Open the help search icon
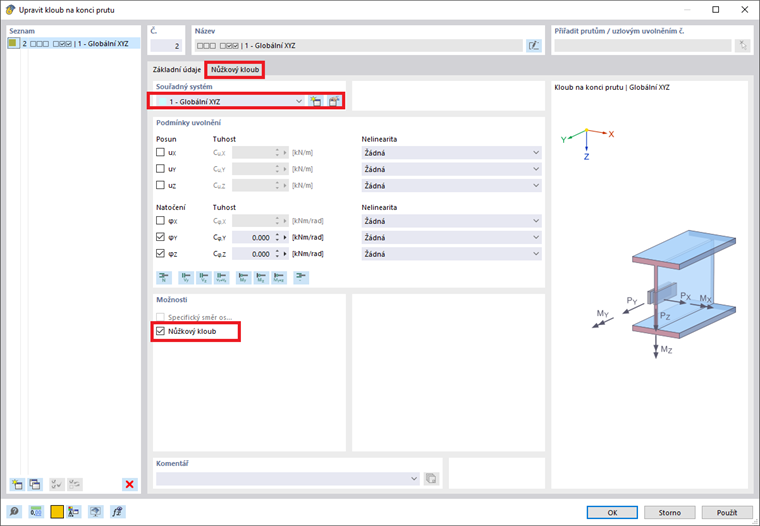 (15, 511)
